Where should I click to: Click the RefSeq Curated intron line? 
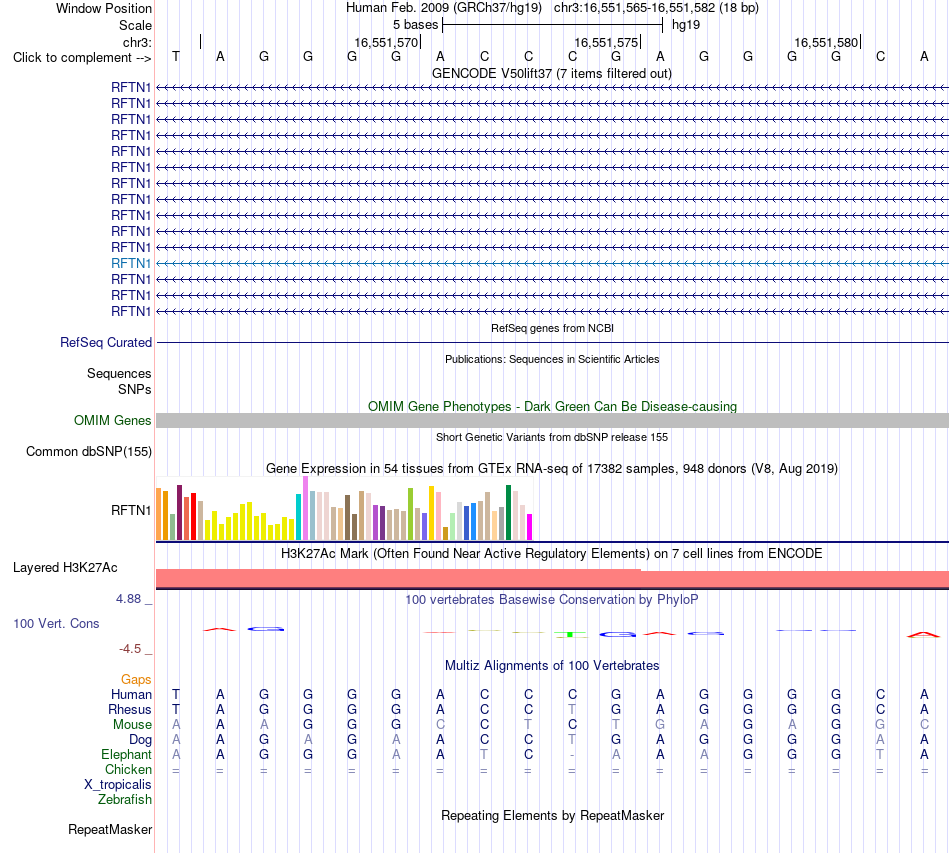click(552, 342)
